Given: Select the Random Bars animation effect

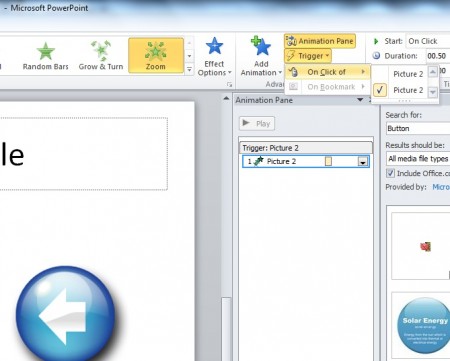Looking at the screenshot, I should coord(46,56).
